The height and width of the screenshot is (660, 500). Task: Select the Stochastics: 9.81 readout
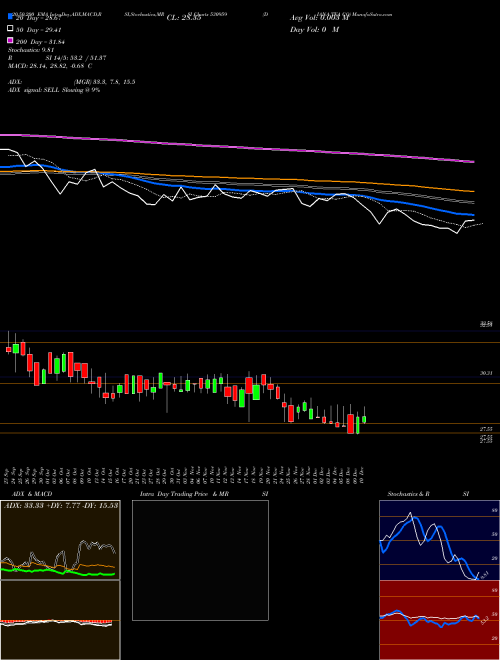(x=29, y=50)
